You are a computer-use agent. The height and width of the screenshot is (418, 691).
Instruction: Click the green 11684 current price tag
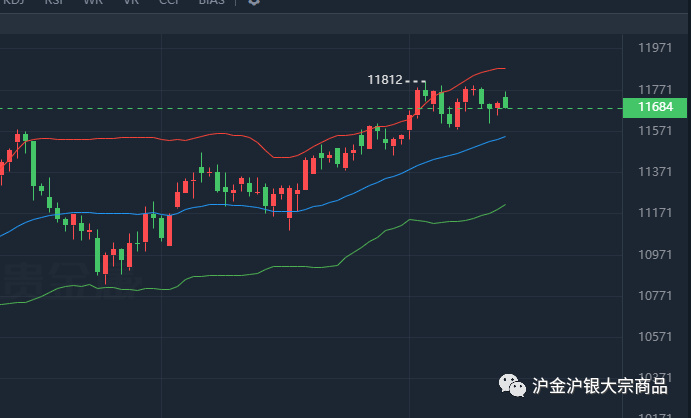point(655,107)
